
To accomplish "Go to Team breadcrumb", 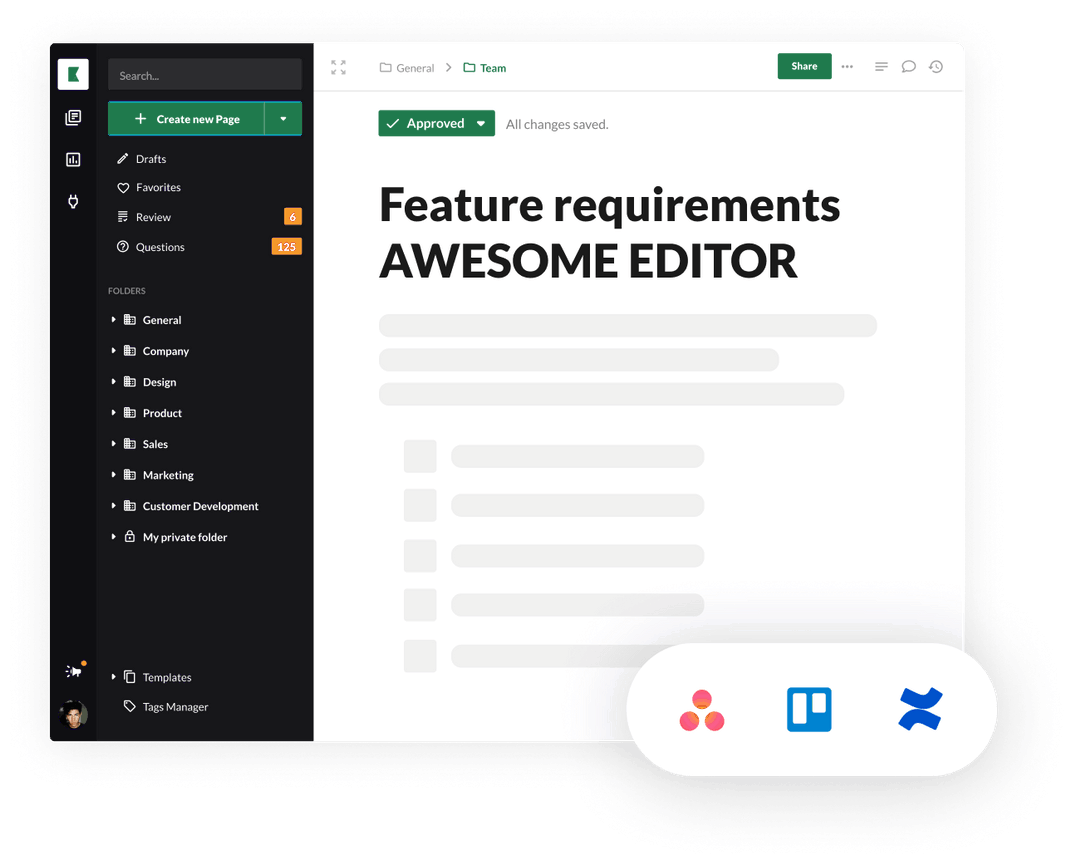I will pyautogui.click(x=485, y=68).
